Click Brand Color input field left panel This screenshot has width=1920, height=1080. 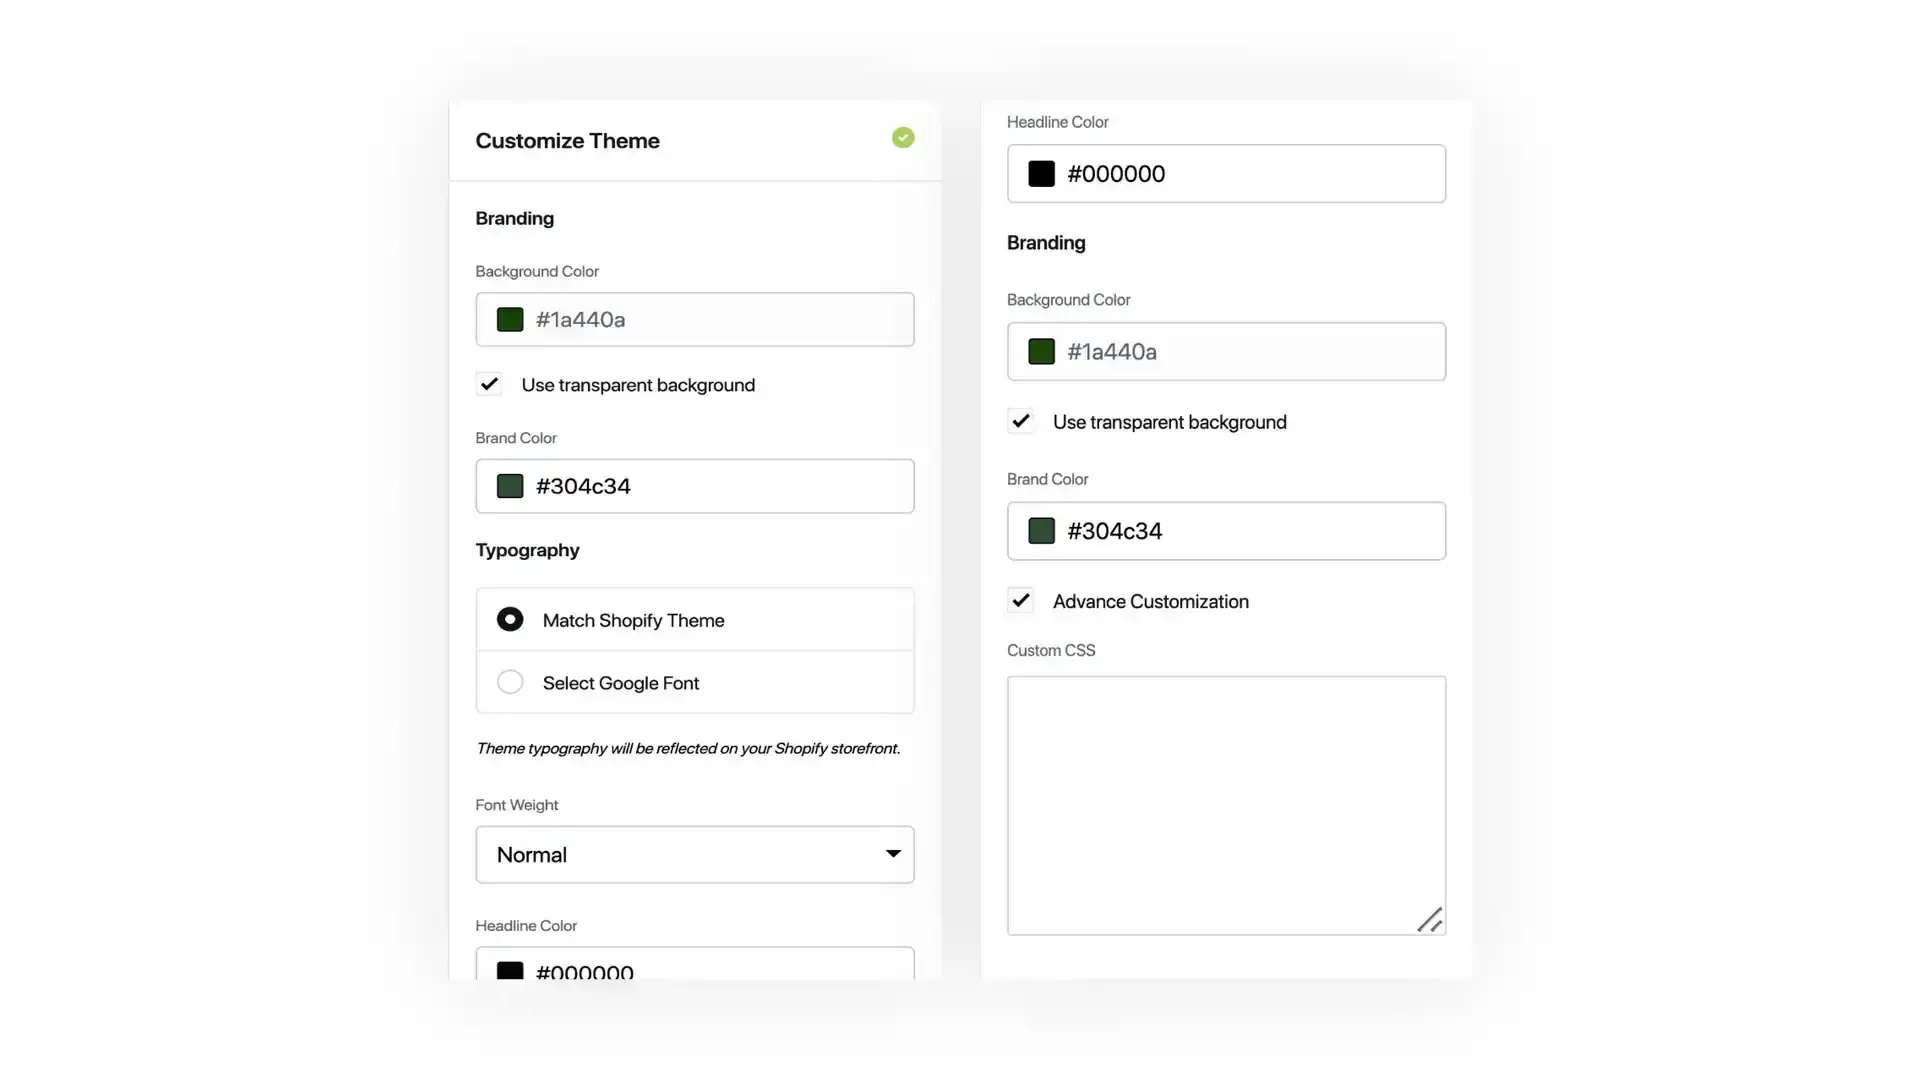[x=695, y=487]
